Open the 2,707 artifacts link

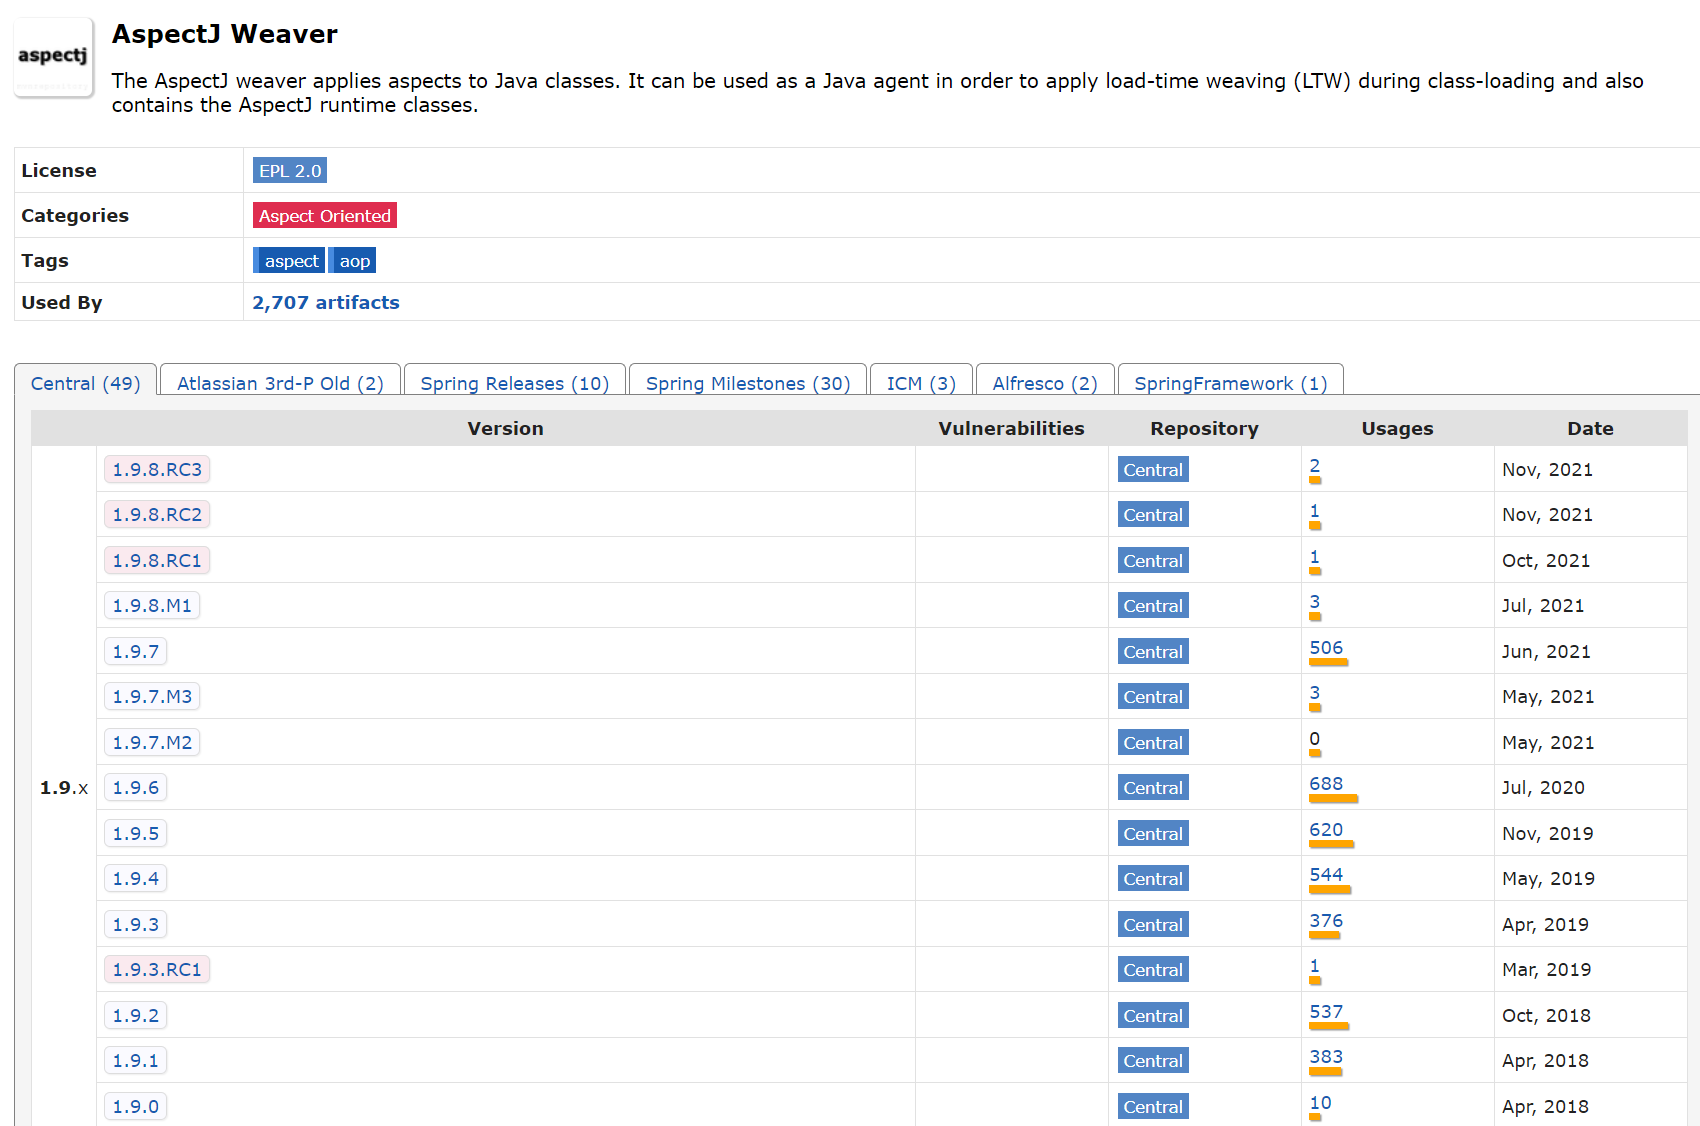click(326, 302)
